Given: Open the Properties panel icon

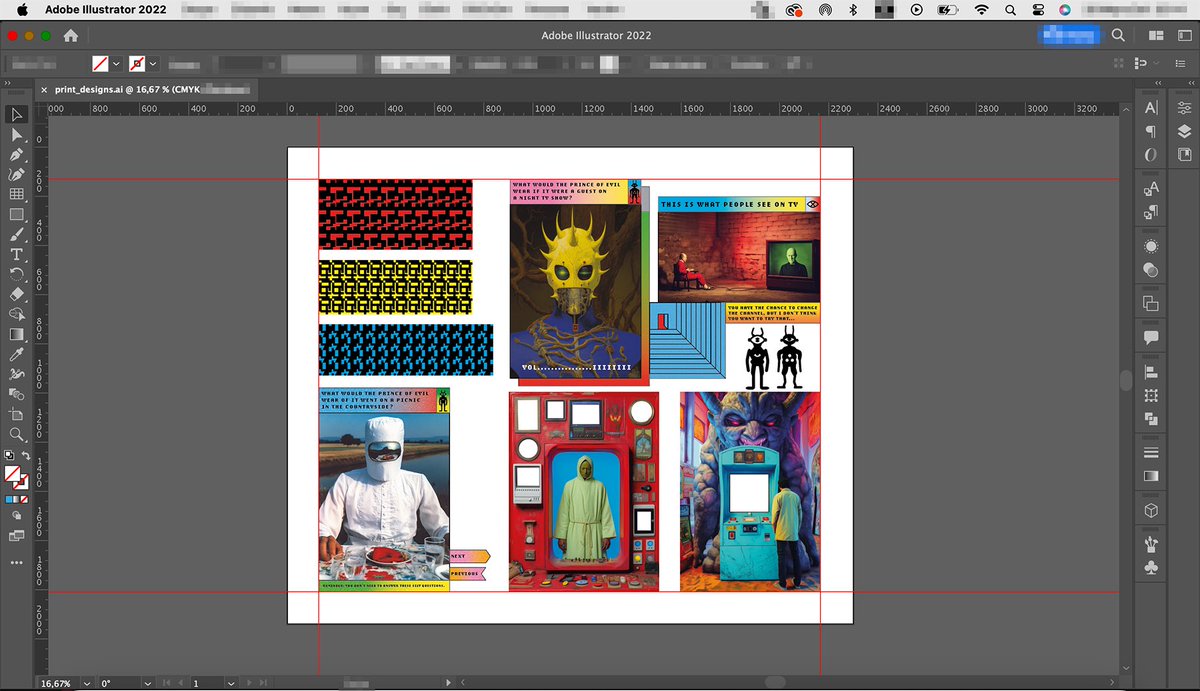Looking at the screenshot, I should tap(1185, 108).
